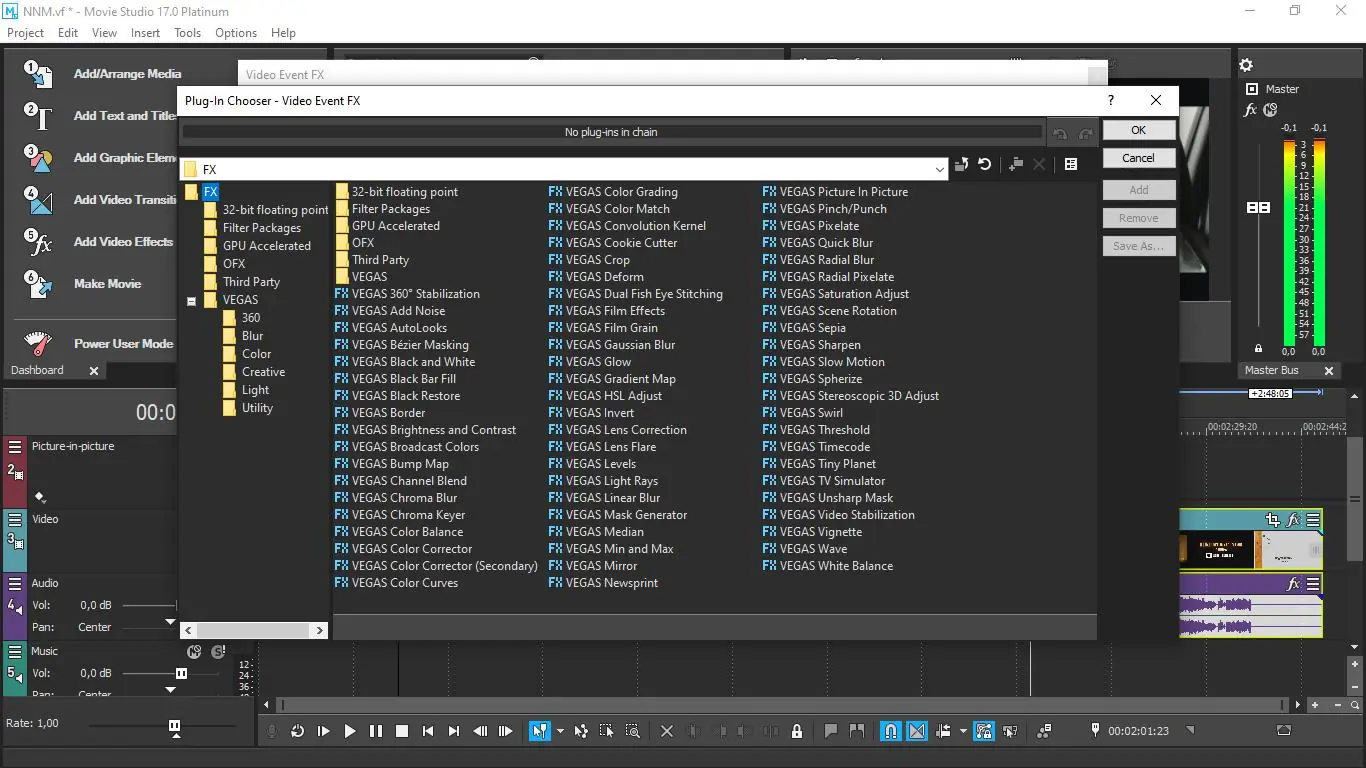Toggle Ignore Event Grouping icon
Screen dimensions: 1366x768
point(1010,731)
